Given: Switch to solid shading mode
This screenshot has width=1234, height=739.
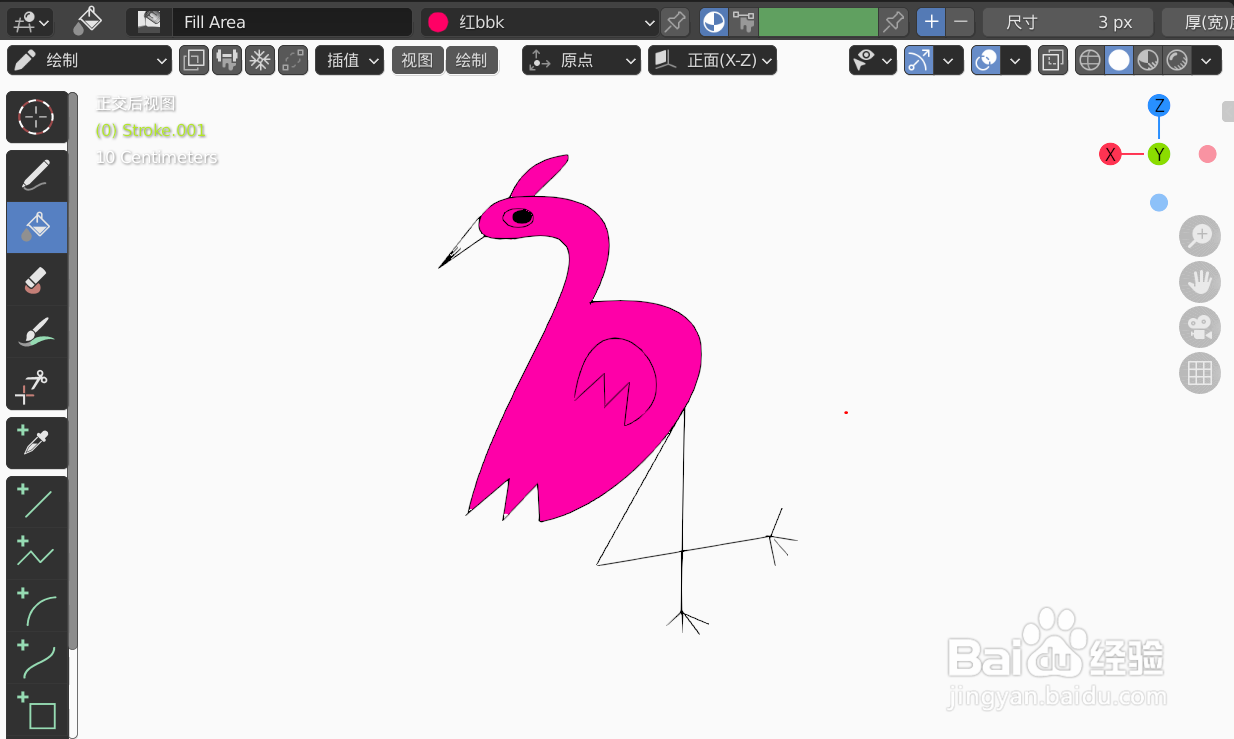Looking at the screenshot, I should (1119, 61).
